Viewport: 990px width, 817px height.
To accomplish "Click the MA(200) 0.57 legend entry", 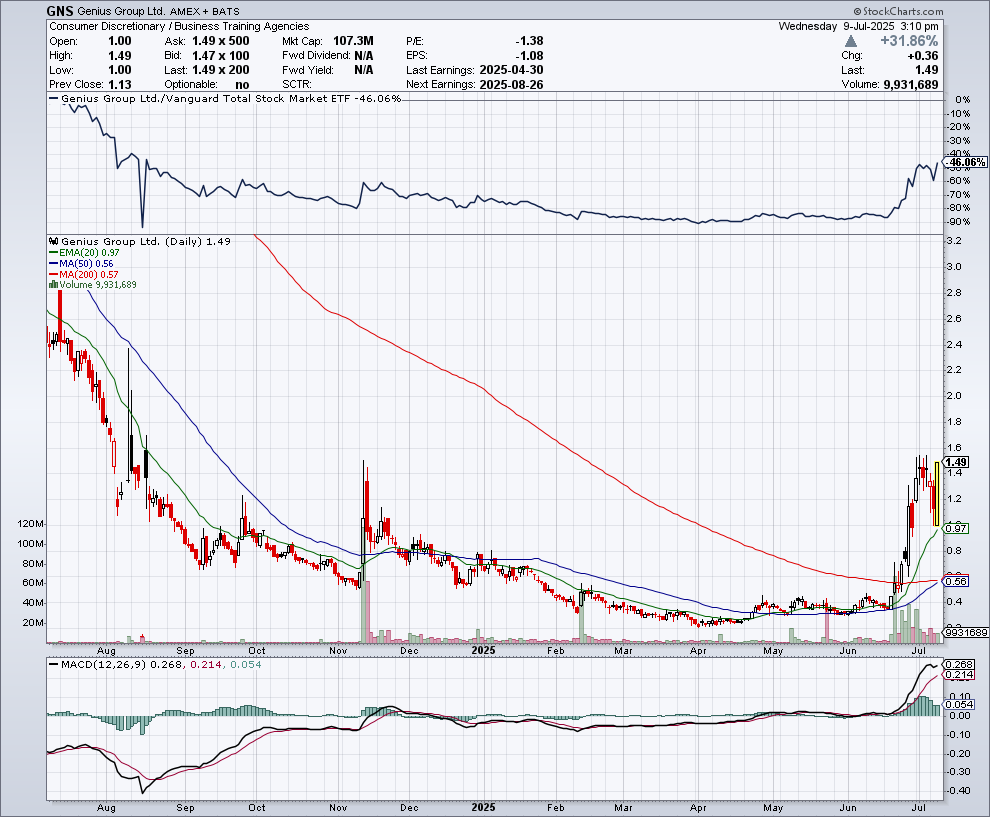I will point(84,274).
